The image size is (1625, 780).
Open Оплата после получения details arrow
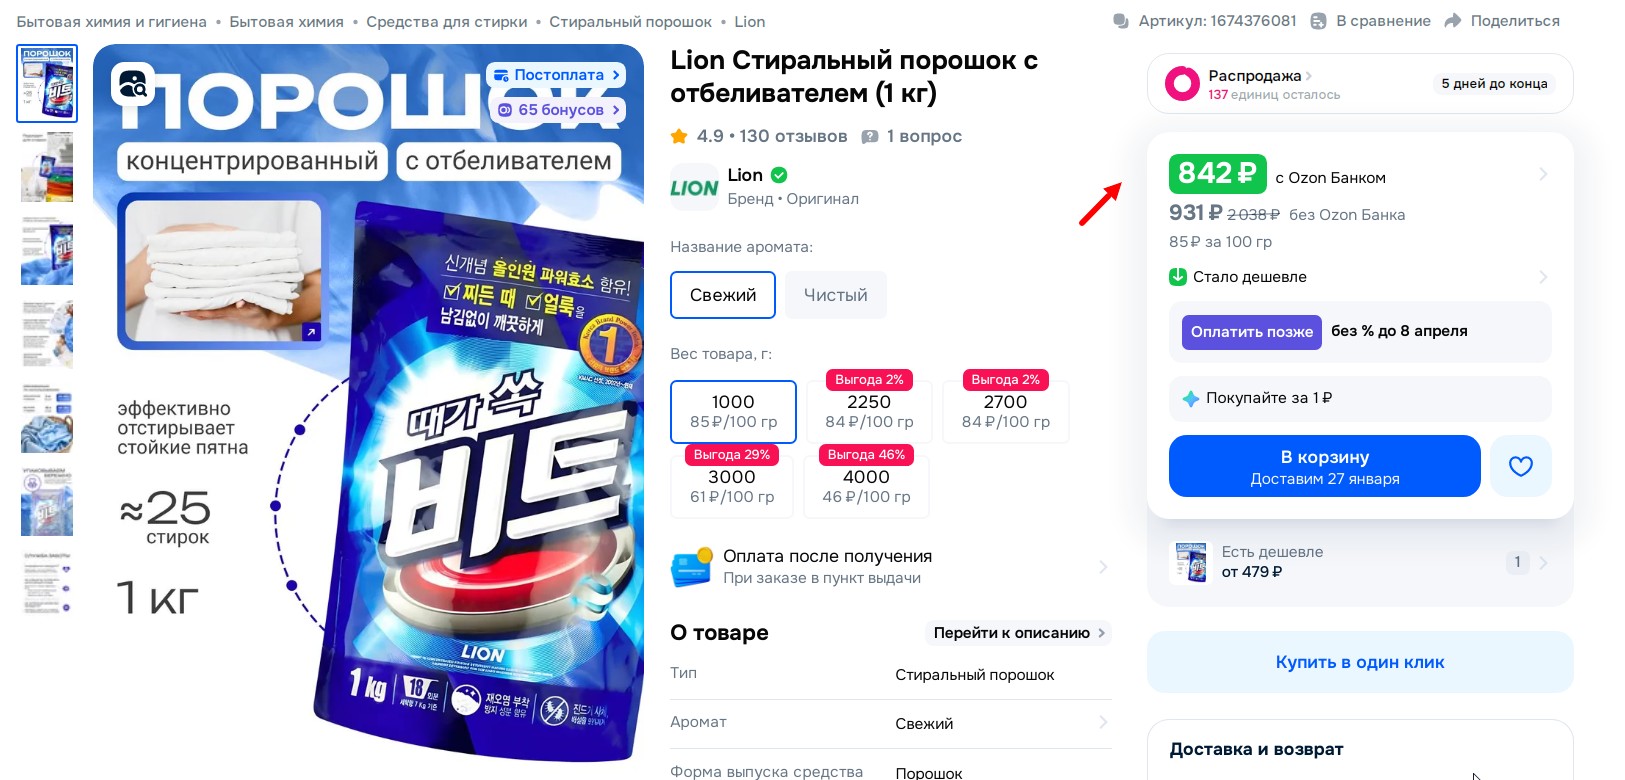[1103, 567]
